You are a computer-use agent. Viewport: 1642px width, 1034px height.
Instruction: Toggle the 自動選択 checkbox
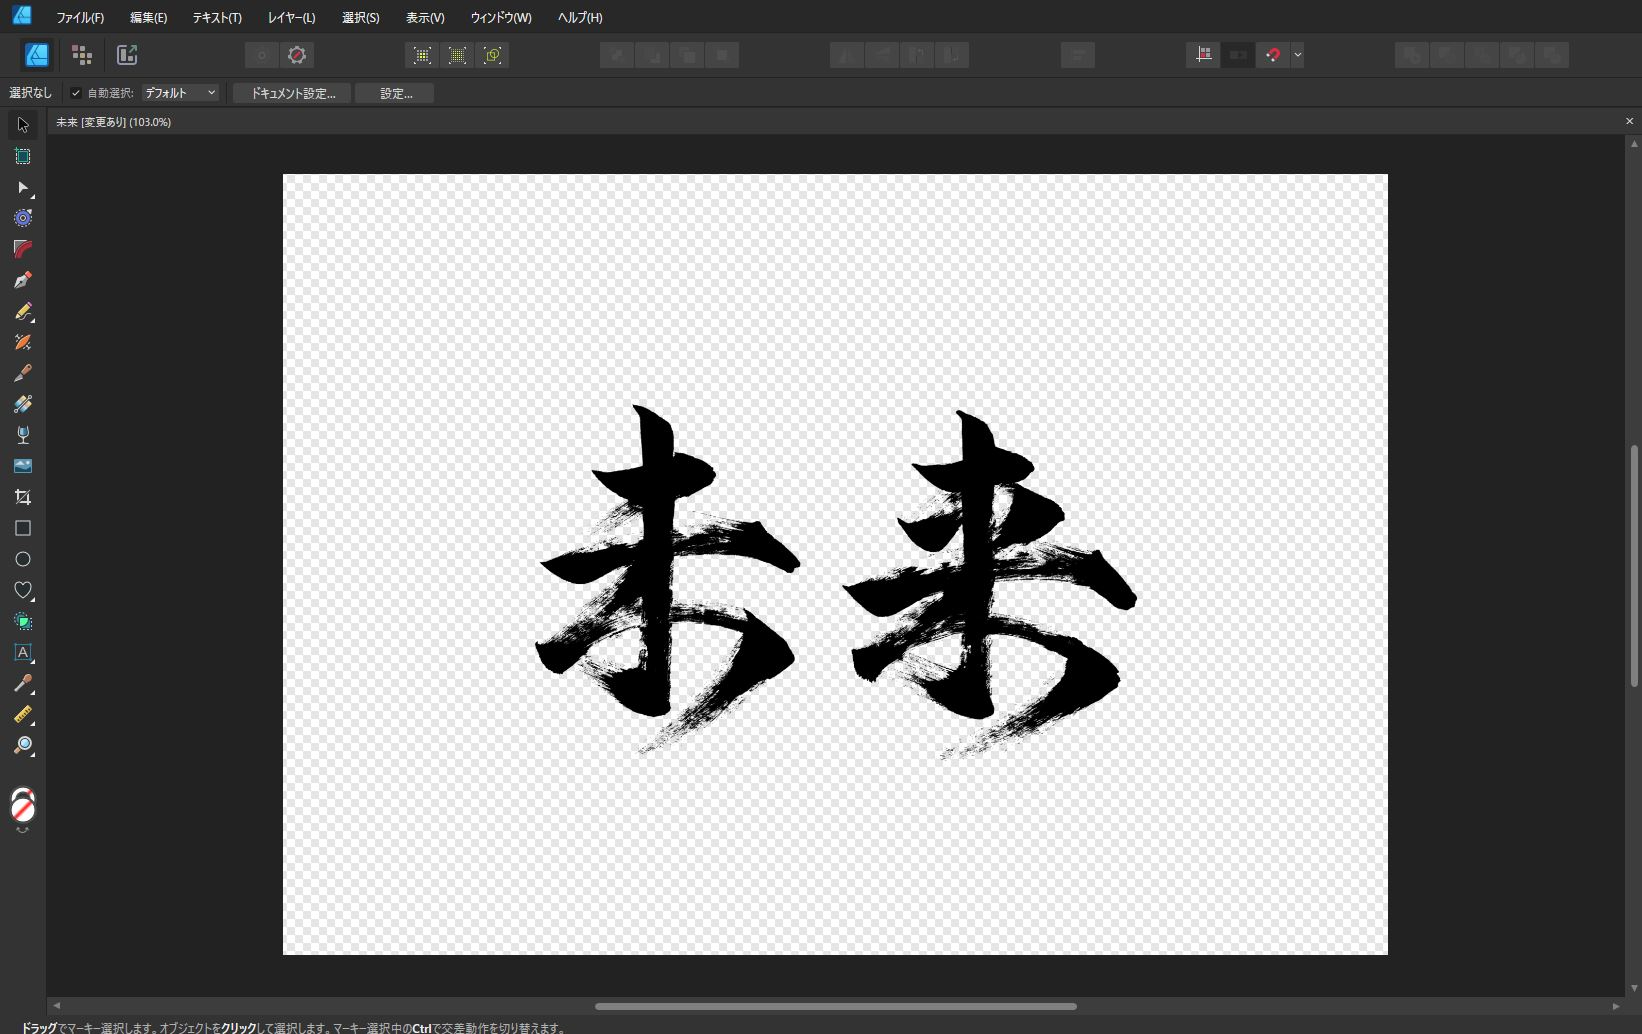pyautogui.click(x=76, y=93)
